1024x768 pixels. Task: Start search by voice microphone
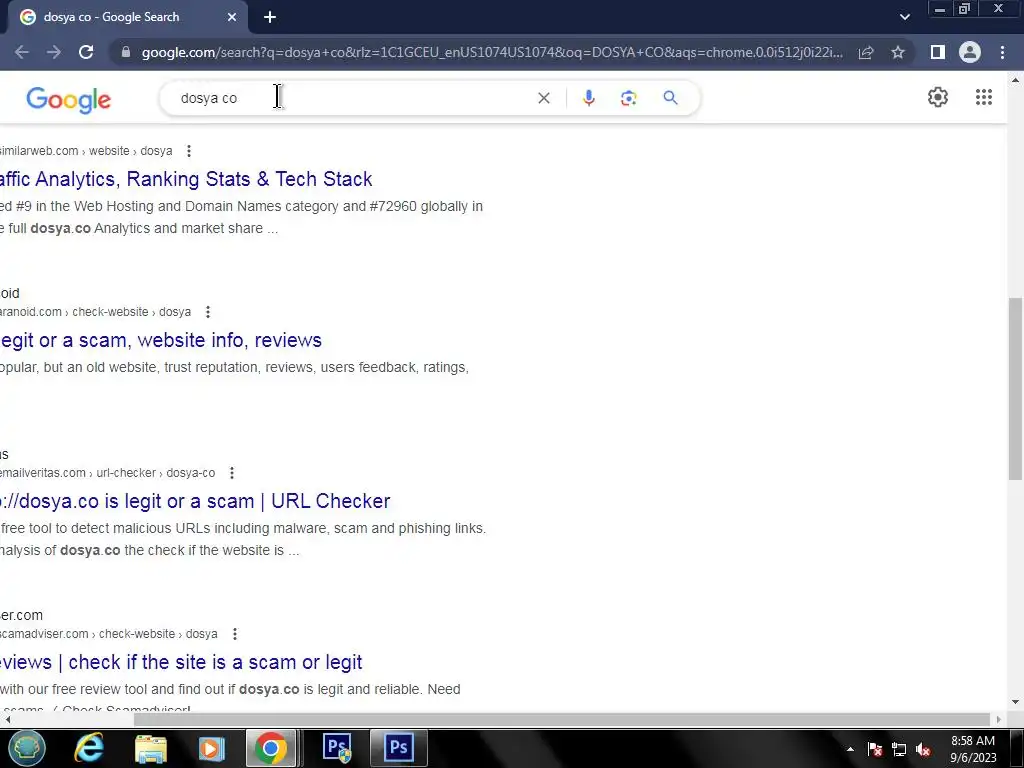click(588, 98)
